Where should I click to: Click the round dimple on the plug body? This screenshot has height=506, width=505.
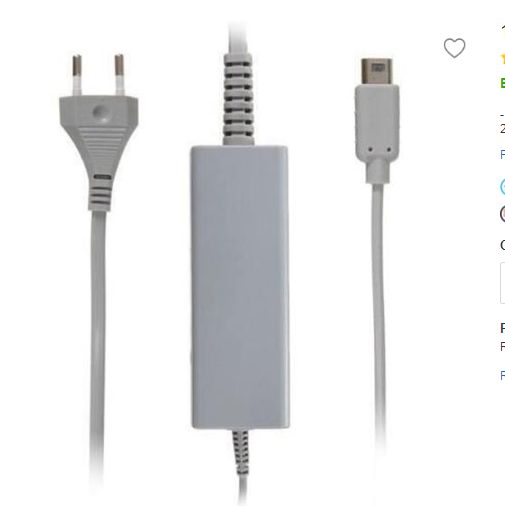(100, 112)
